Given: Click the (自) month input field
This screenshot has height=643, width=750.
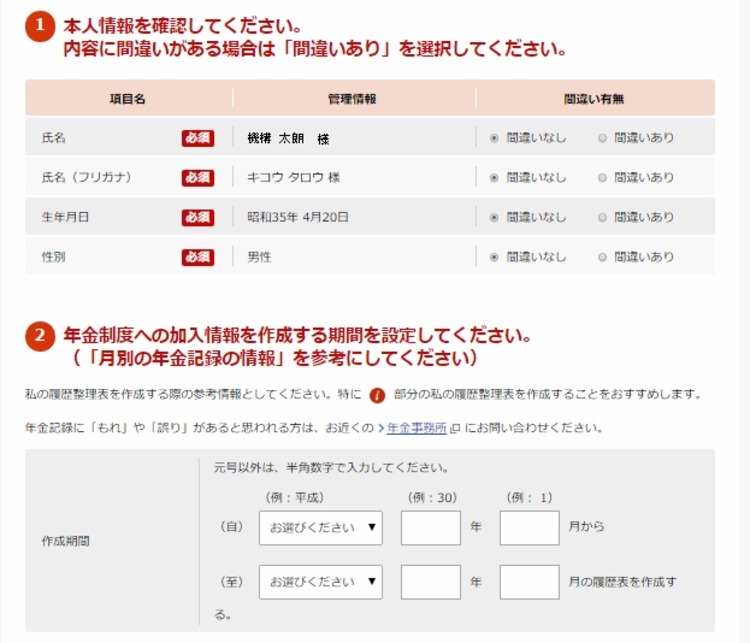Looking at the screenshot, I should coord(529,528).
